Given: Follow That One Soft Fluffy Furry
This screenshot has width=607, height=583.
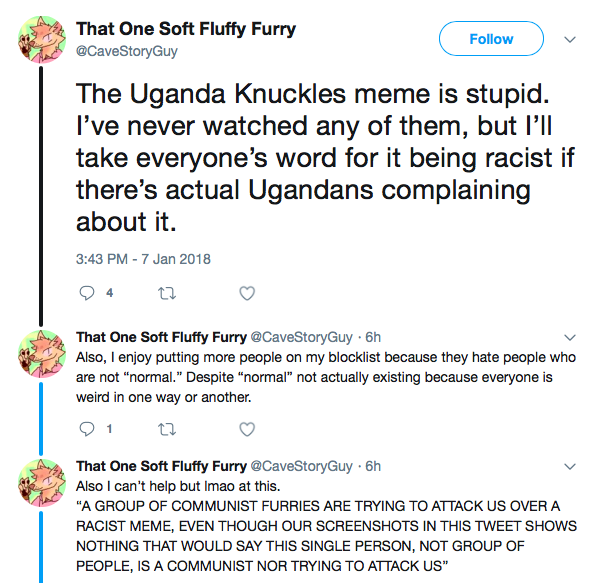Looking at the screenshot, I should tap(491, 39).
